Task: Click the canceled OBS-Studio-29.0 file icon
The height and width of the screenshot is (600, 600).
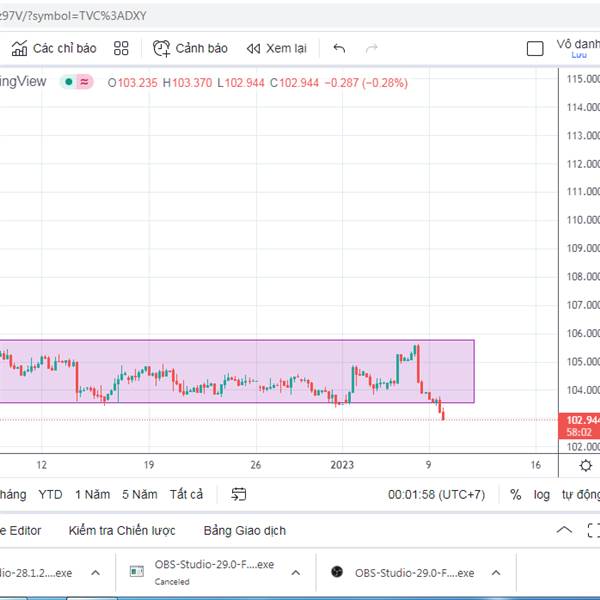Action: [137, 572]
